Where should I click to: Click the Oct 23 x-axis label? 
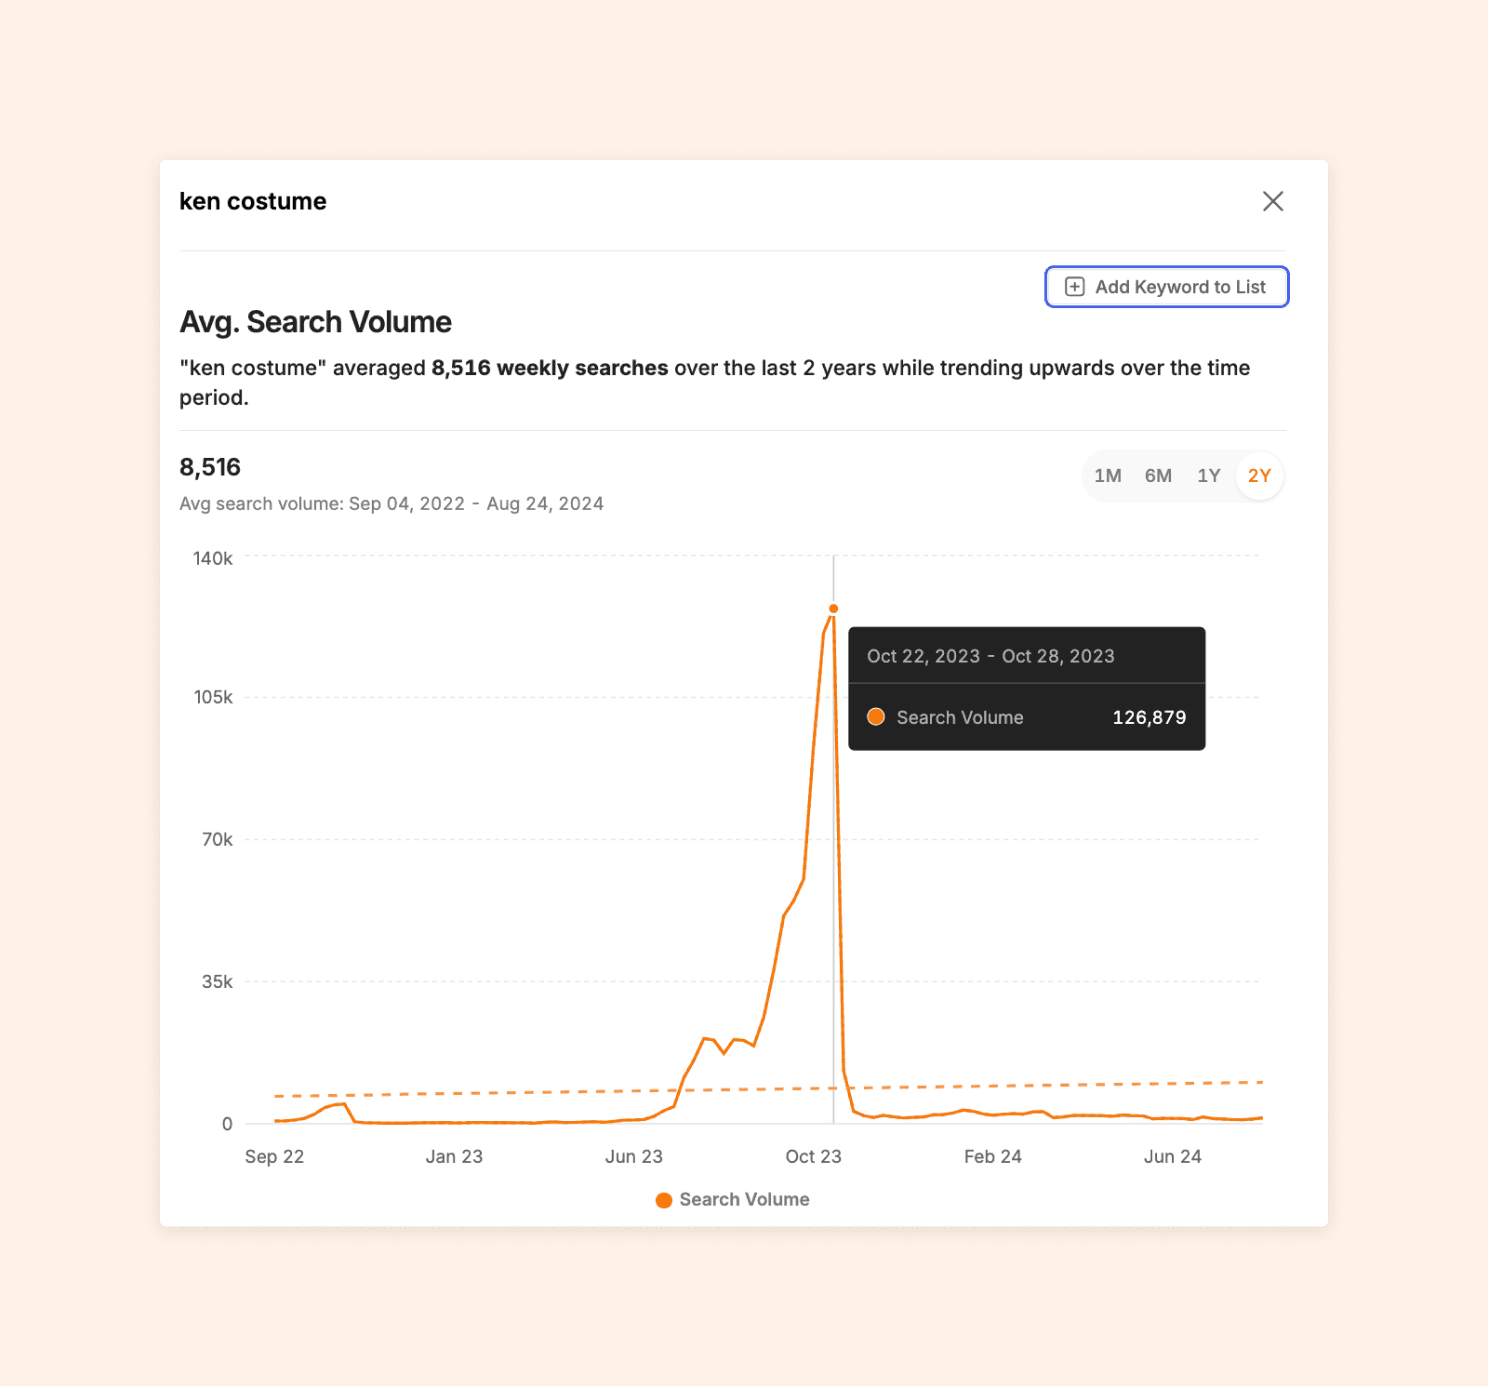tap(813, 1156)
